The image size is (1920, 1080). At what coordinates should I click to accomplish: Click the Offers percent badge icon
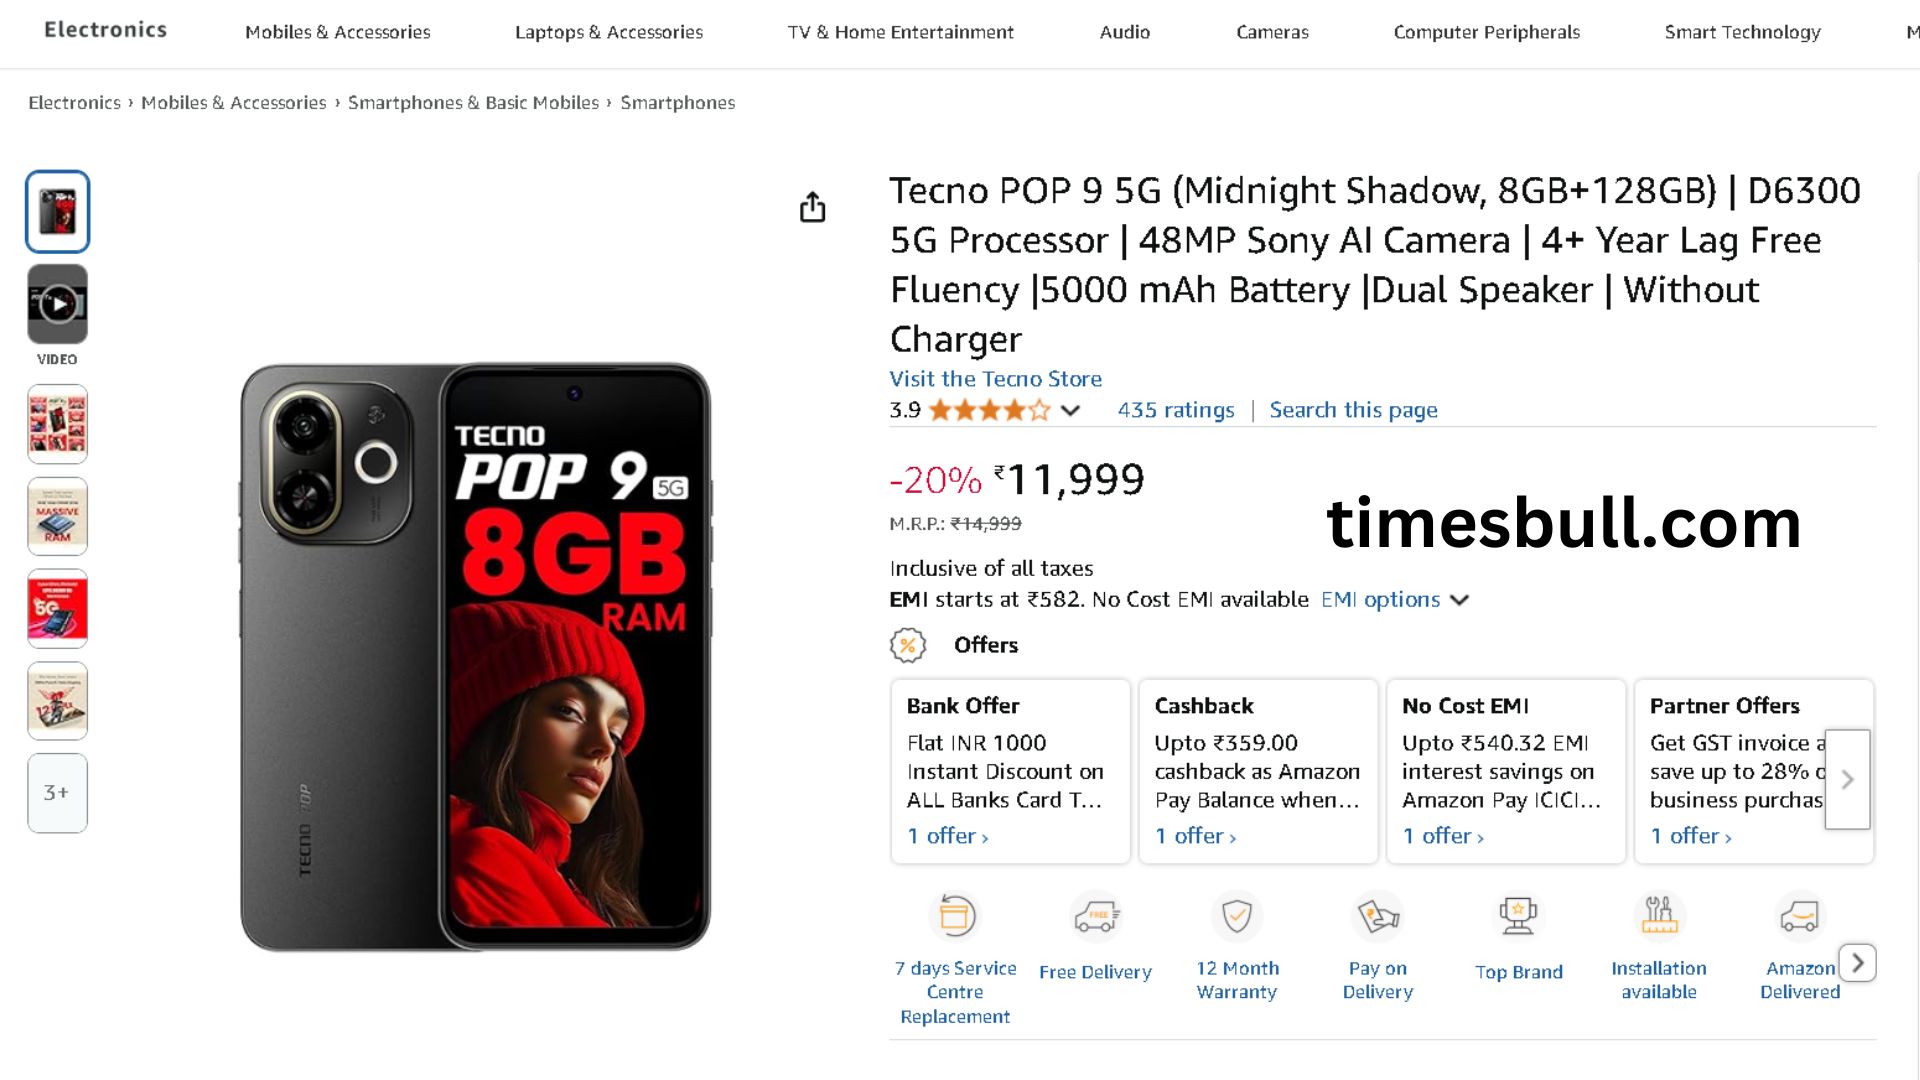click(908, 645)
